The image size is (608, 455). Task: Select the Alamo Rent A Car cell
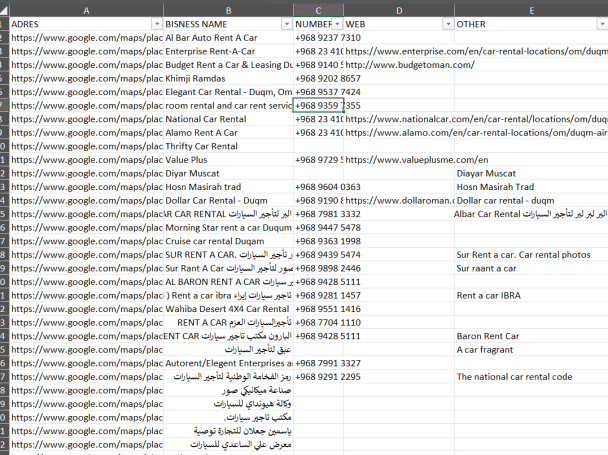228,133
